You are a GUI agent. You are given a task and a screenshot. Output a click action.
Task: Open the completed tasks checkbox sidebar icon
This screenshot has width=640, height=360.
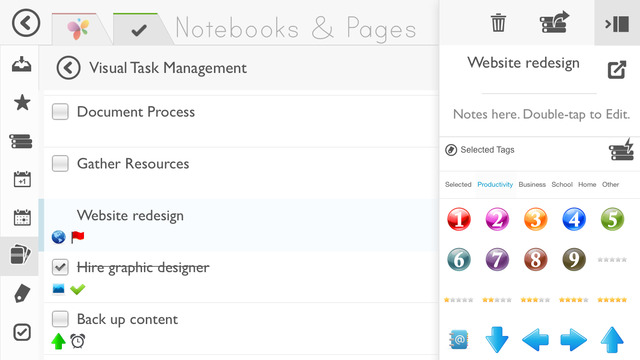(x=22, y=332)
